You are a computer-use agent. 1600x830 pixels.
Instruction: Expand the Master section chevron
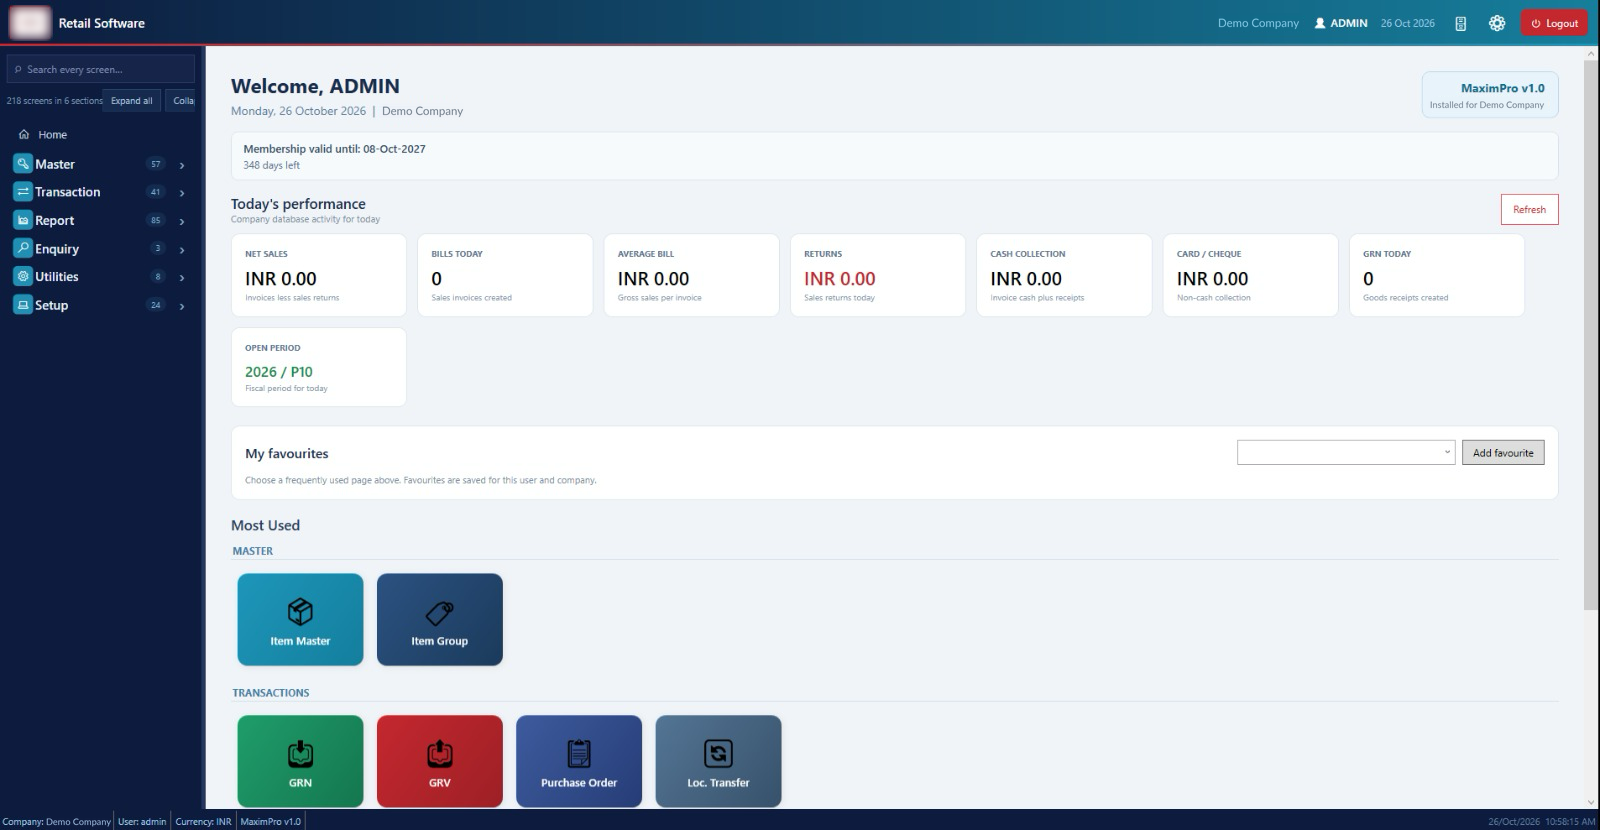[x=182, y=165]
